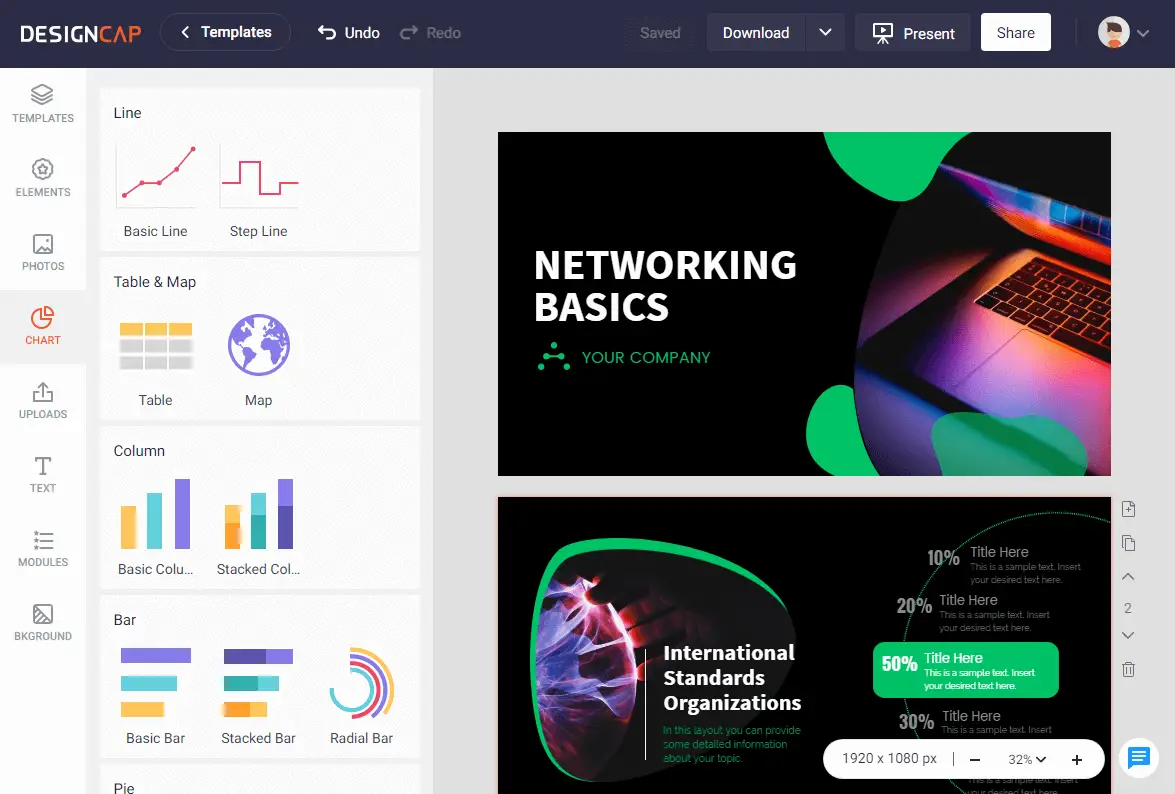Switch to the Templates sidebar tab

pos(43,104)
